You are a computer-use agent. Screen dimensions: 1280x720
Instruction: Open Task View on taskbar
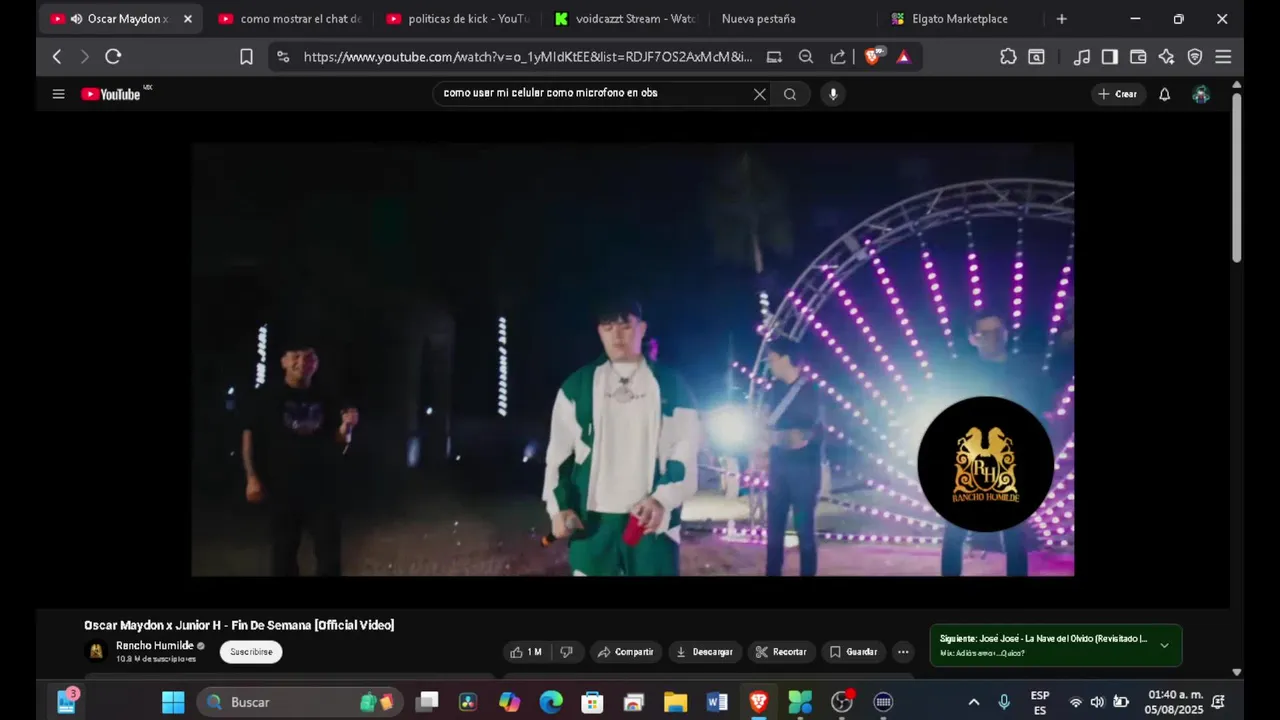pyautogui.click(x=427, y=702)
